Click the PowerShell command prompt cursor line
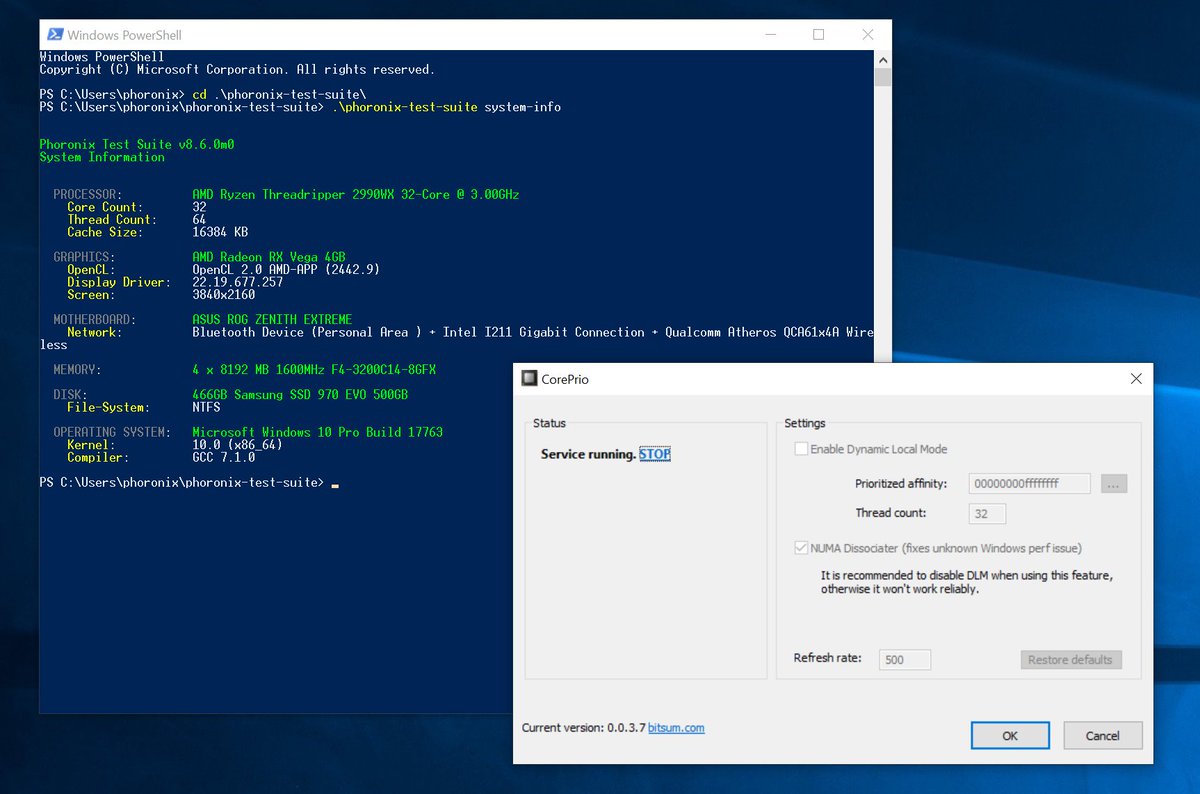Screen dimensions: 1200x794 [190, 483]
